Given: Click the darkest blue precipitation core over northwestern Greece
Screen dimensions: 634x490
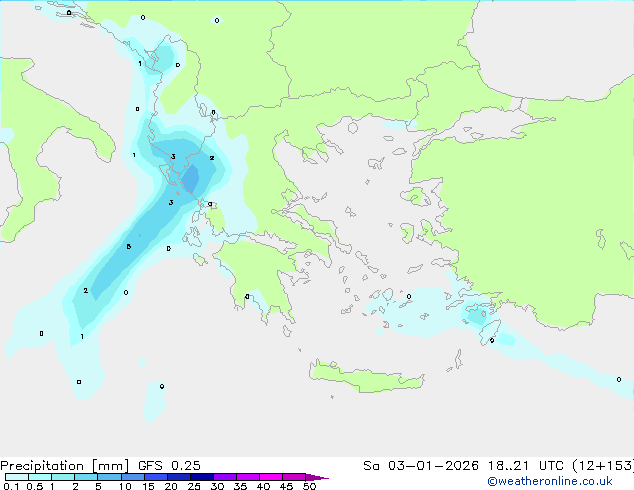Looking at the screenshot, I should (190, 178).
